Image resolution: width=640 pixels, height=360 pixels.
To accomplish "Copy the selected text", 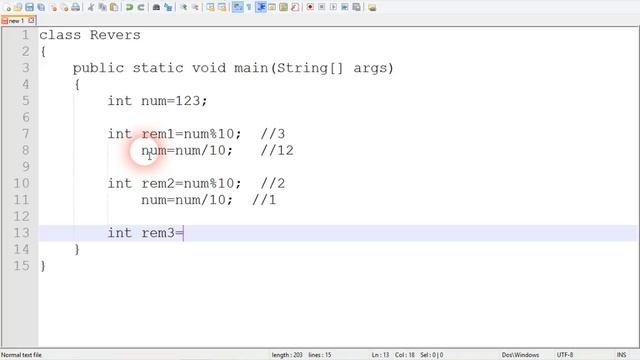I will coord(102,7).
